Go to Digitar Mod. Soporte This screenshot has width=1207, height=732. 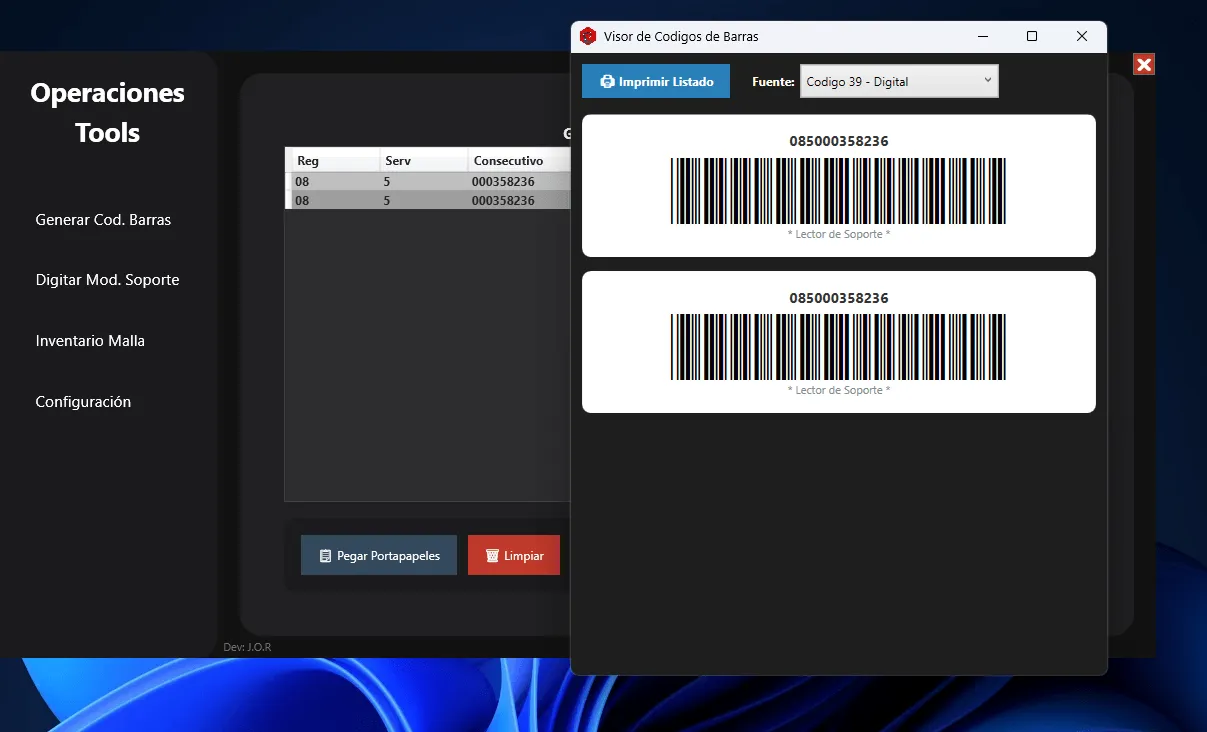(x=107, y=280)
